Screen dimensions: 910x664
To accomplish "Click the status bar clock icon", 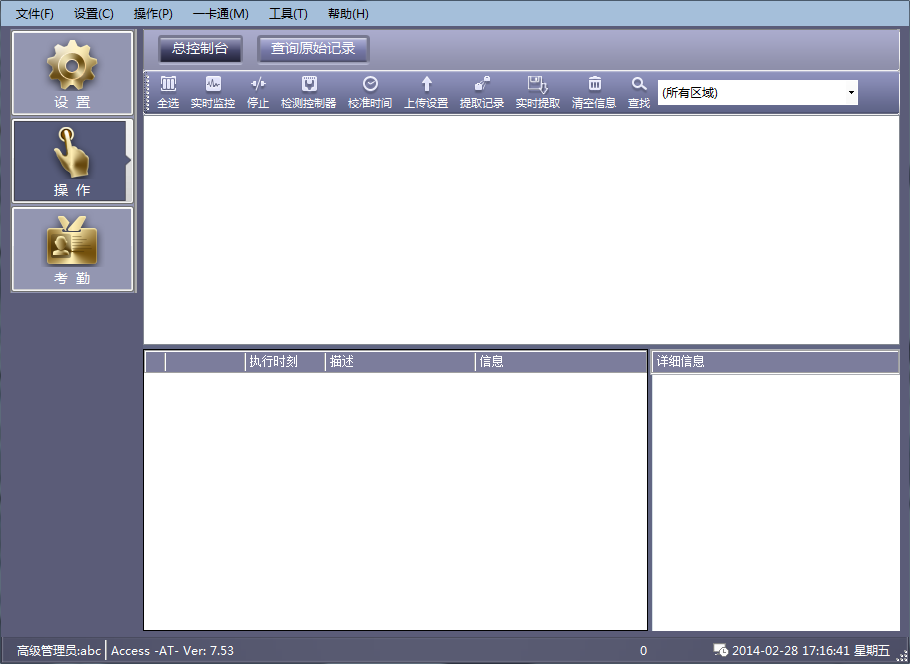I will click(720, 651).
